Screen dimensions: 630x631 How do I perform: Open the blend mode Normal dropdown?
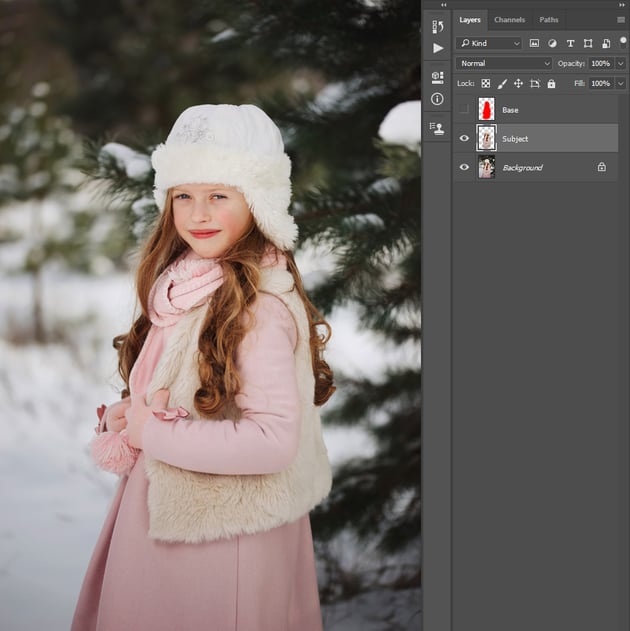[503, 63]
